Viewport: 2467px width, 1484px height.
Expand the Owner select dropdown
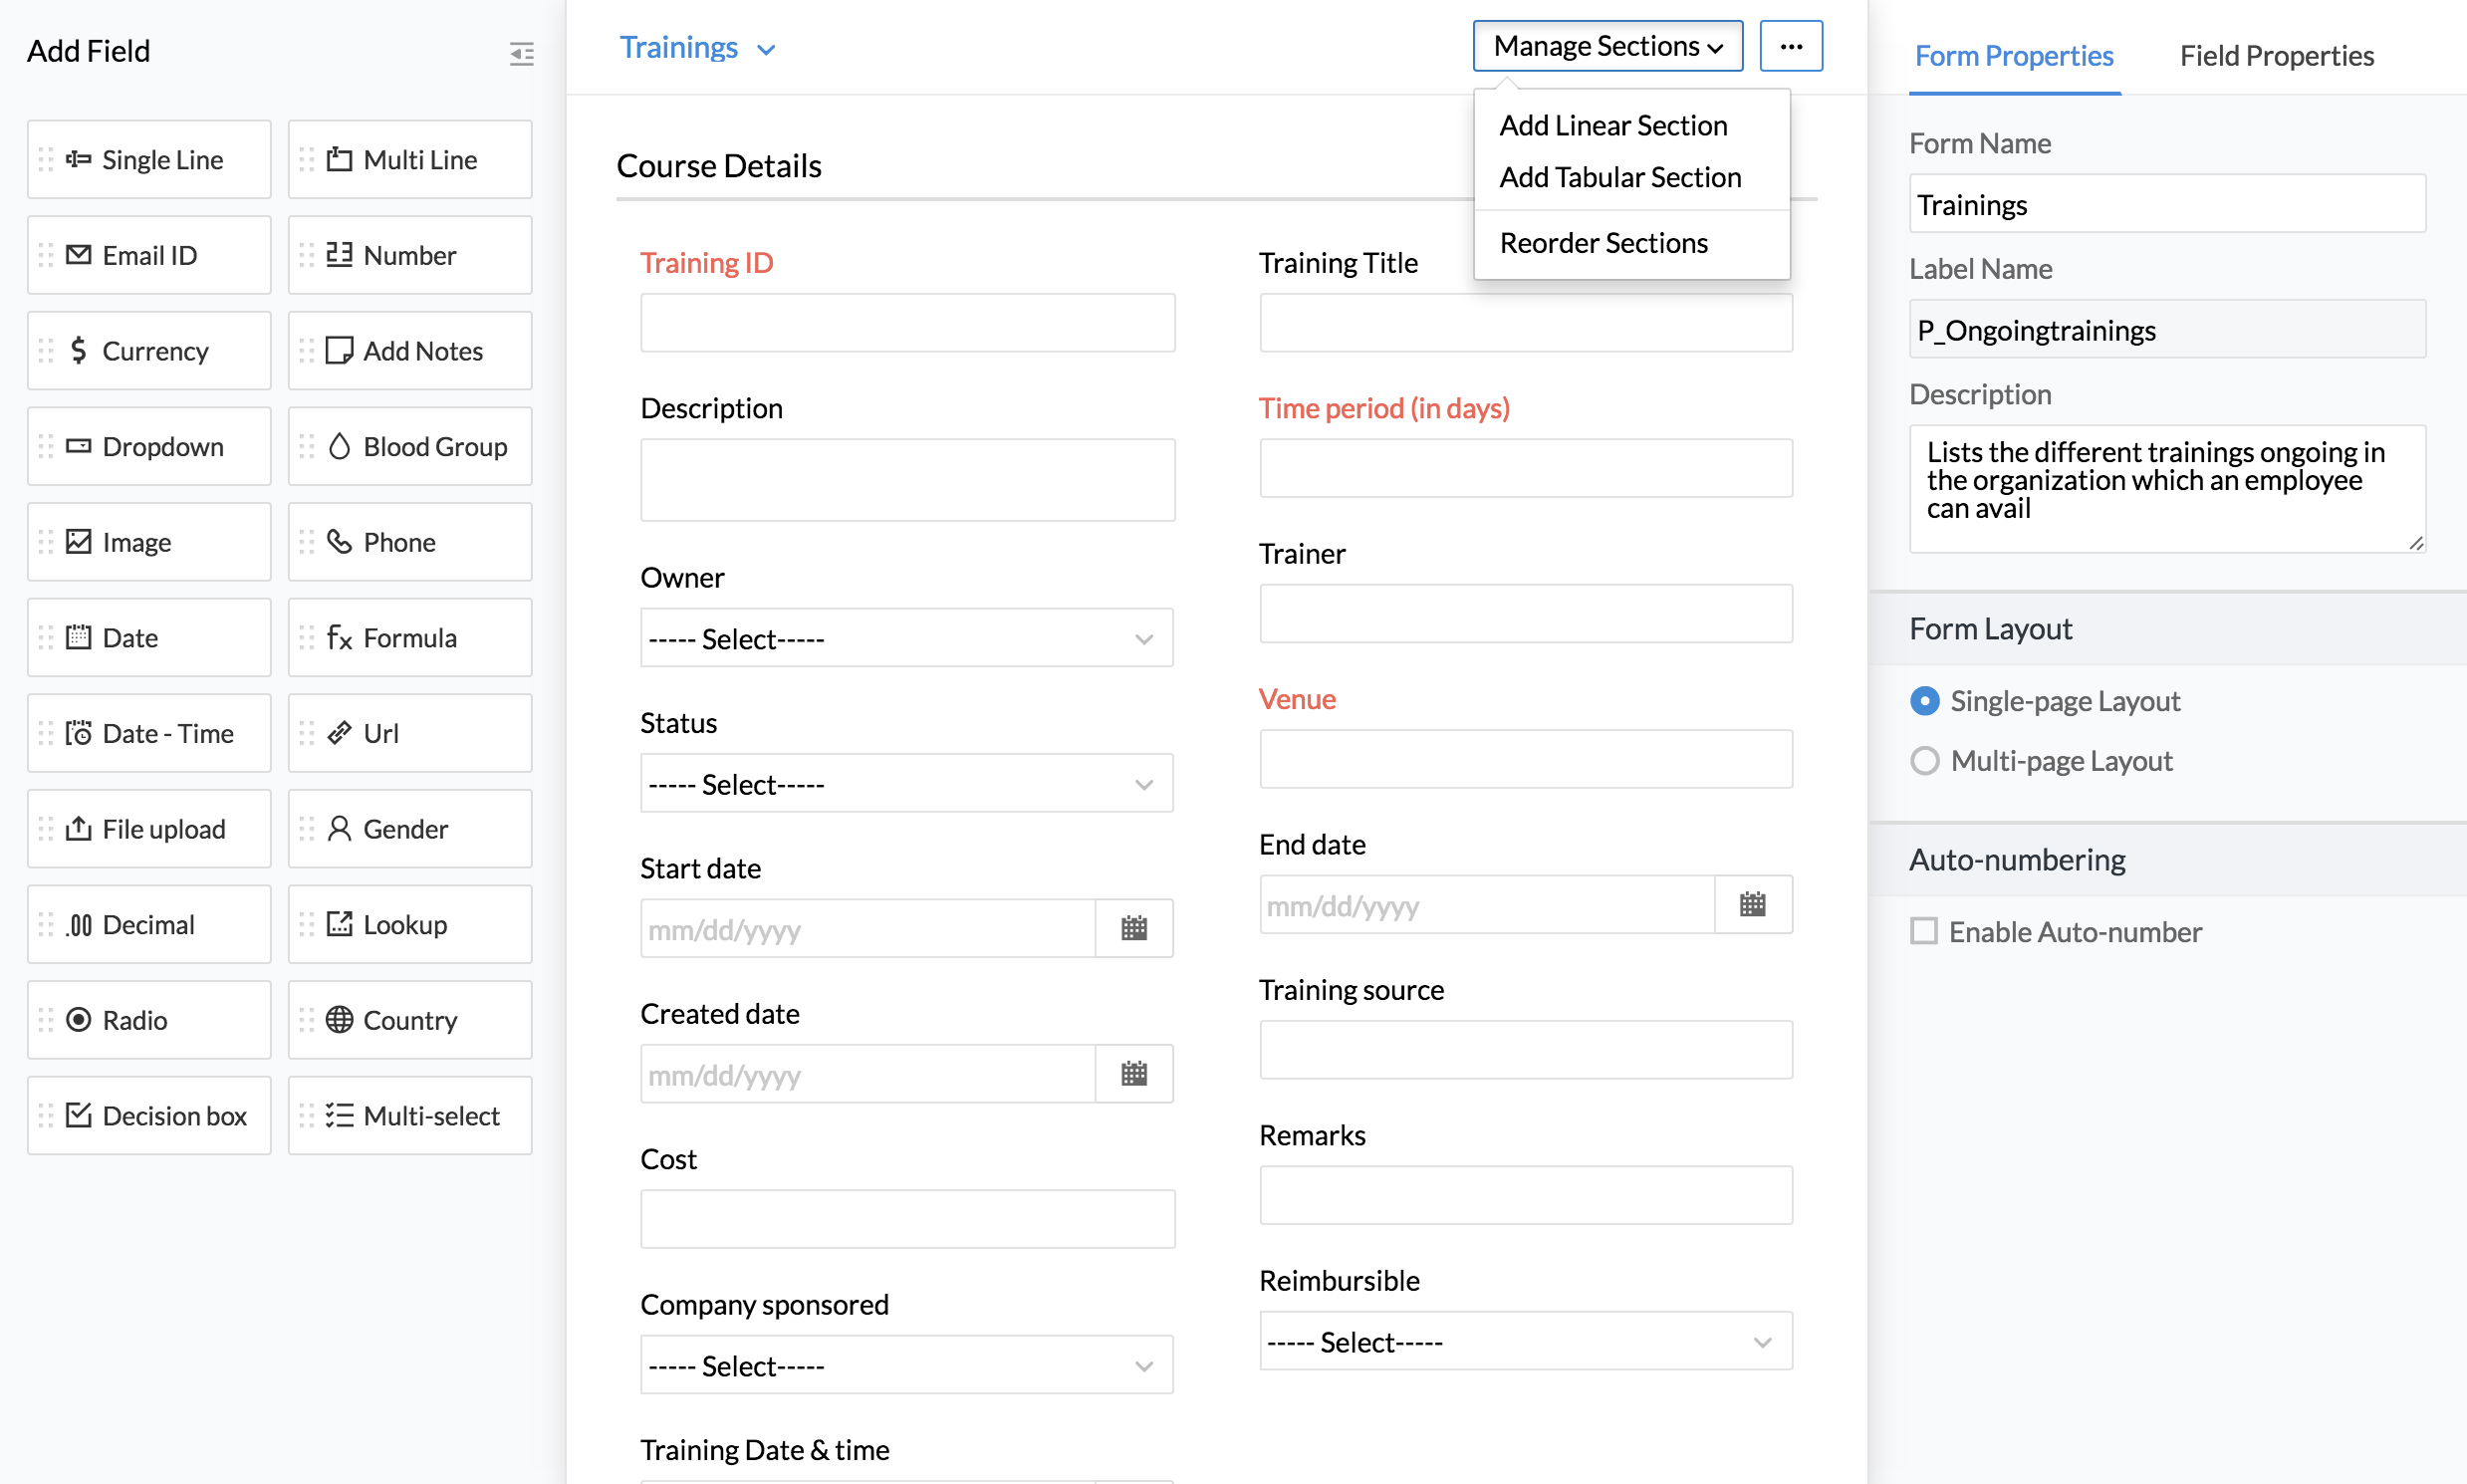(x=906, y=638)
